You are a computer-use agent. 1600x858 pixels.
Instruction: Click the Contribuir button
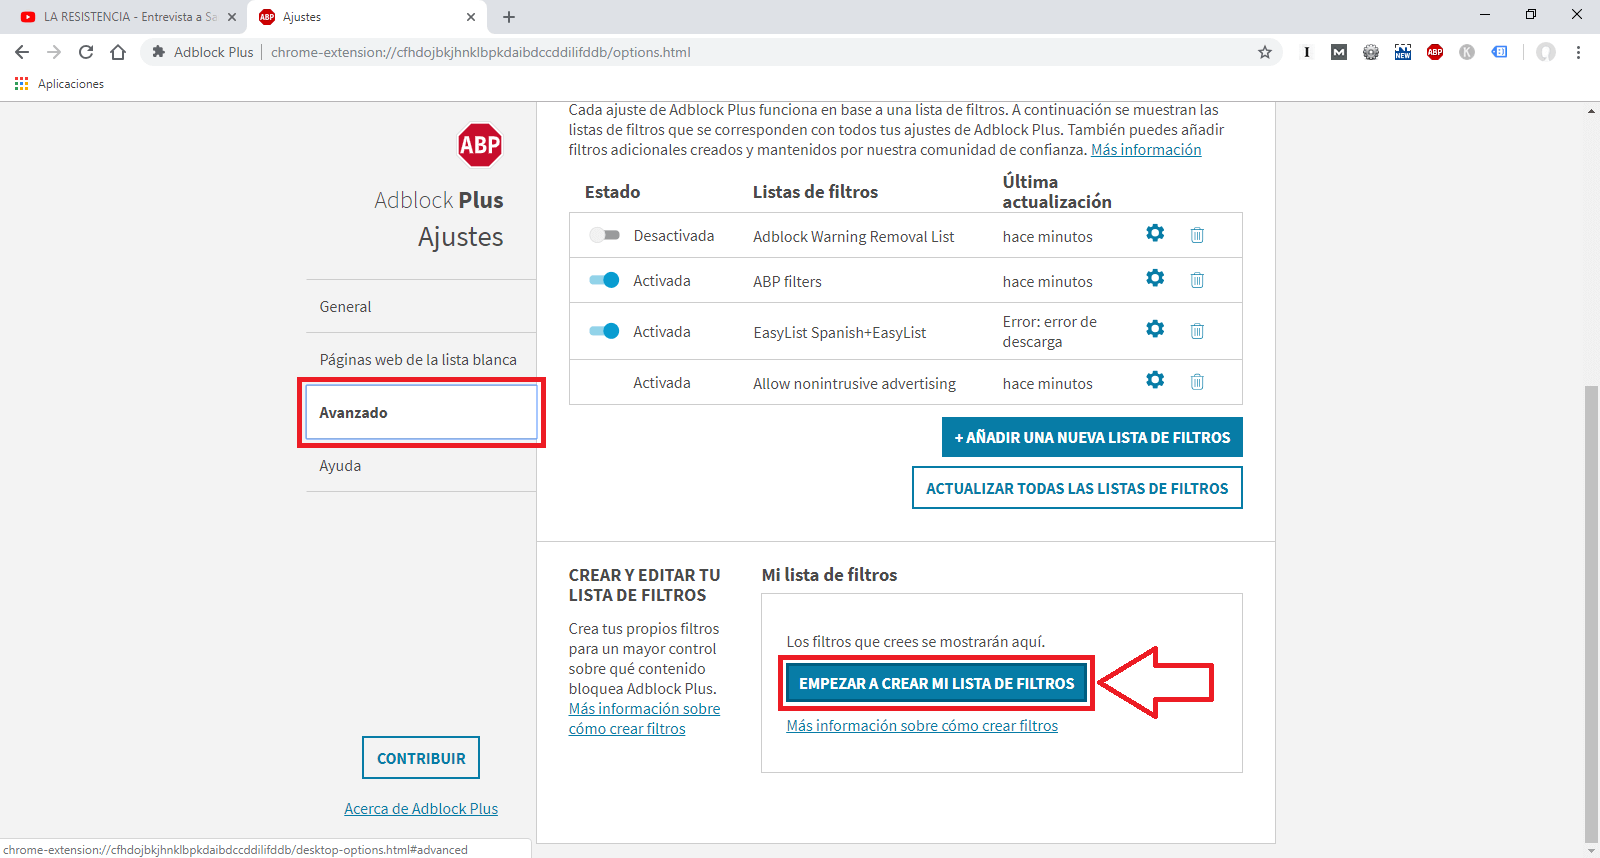click(x=421, y=758)
